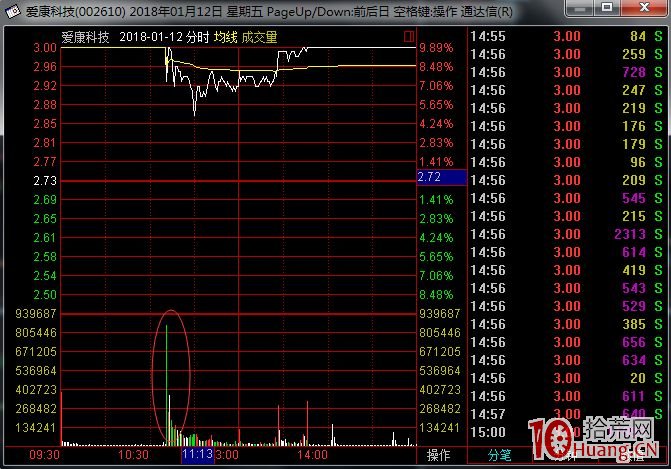Close the 爱康科技 intraday window
Viewport: 671px width, 469px height.
(644, 8)
